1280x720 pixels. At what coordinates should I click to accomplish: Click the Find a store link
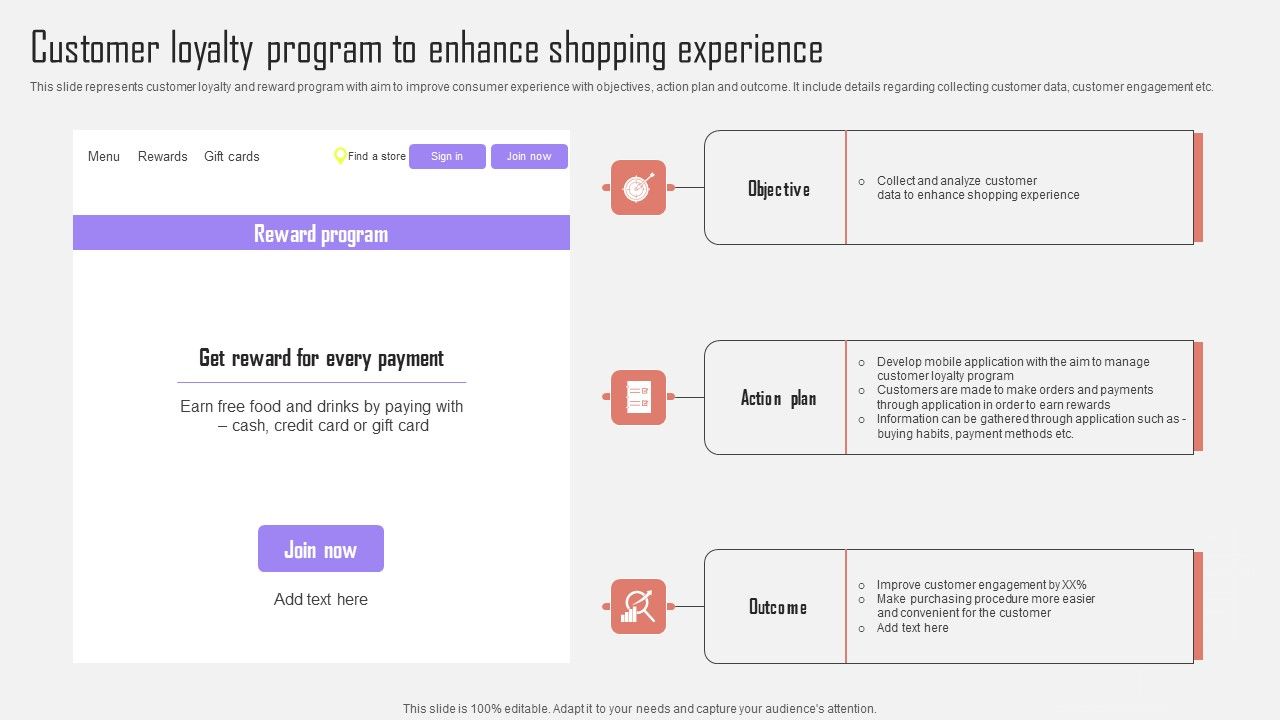[377, 156]
